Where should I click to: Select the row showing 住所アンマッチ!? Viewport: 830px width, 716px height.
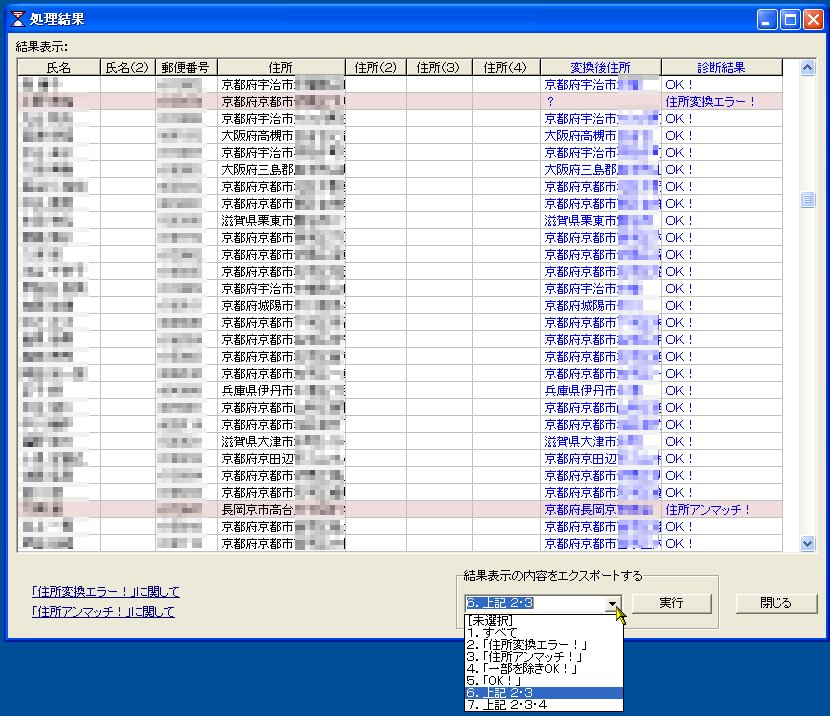click(300, 509)
